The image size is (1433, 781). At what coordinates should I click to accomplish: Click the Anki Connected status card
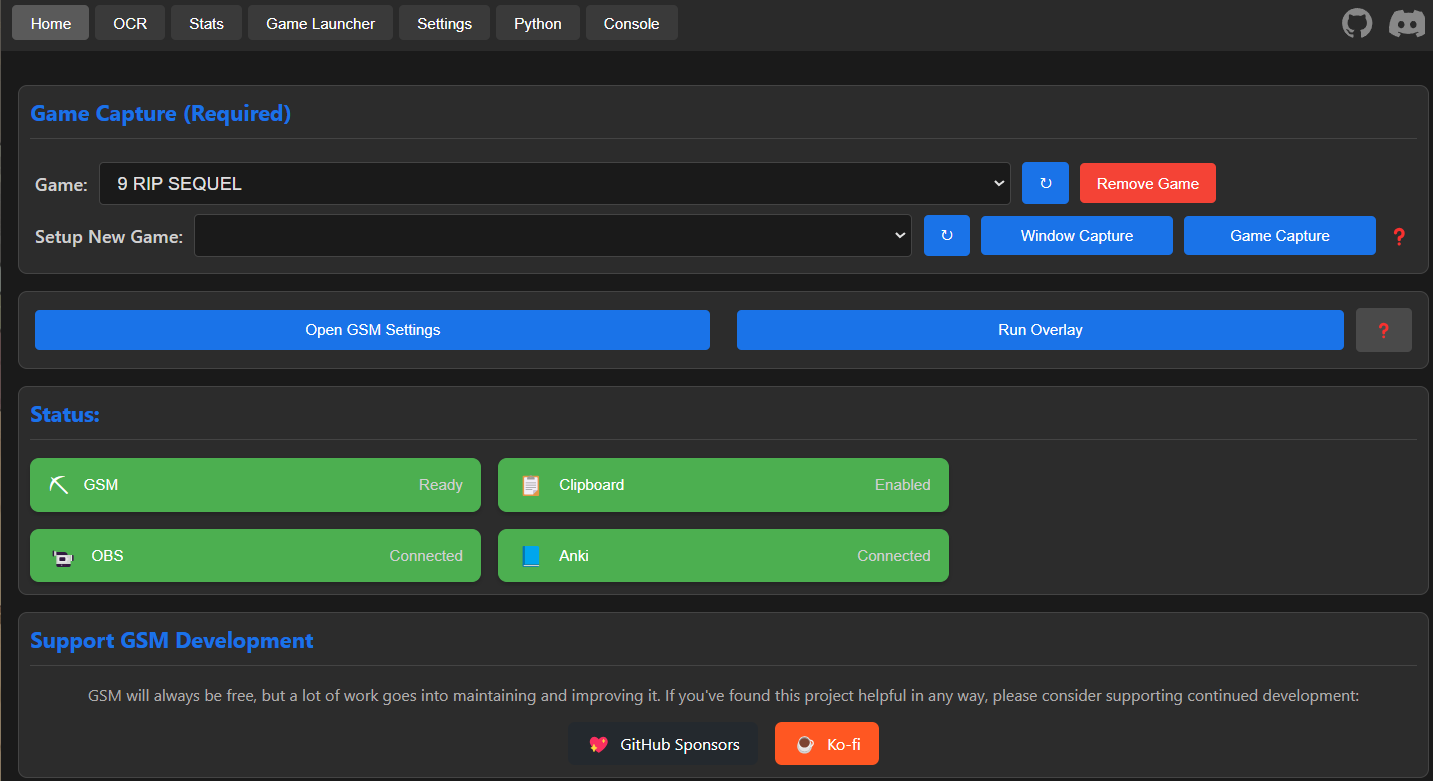click(x=723, y=556)
